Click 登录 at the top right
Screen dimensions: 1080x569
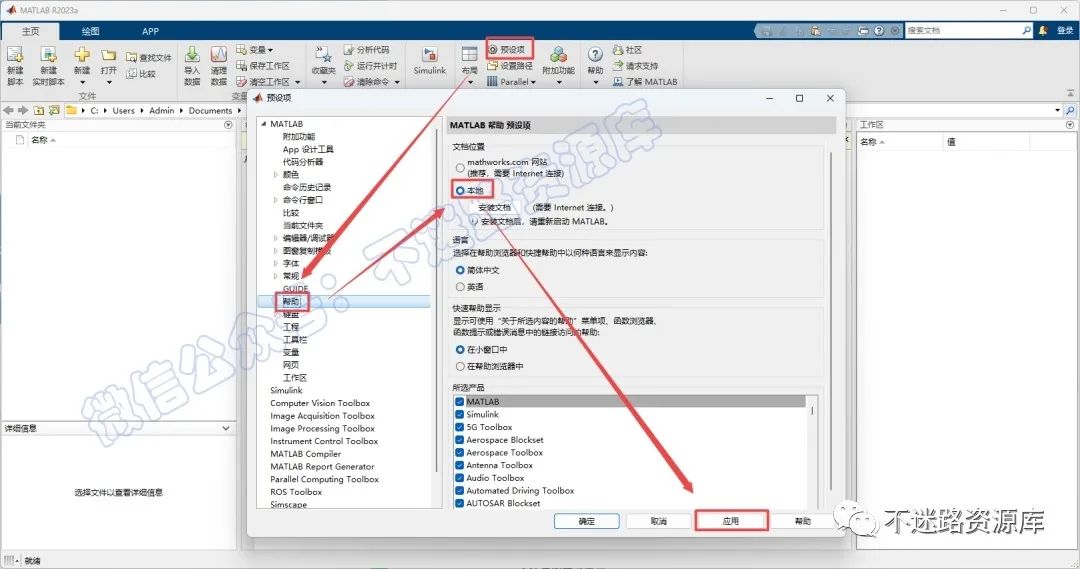1065,30
